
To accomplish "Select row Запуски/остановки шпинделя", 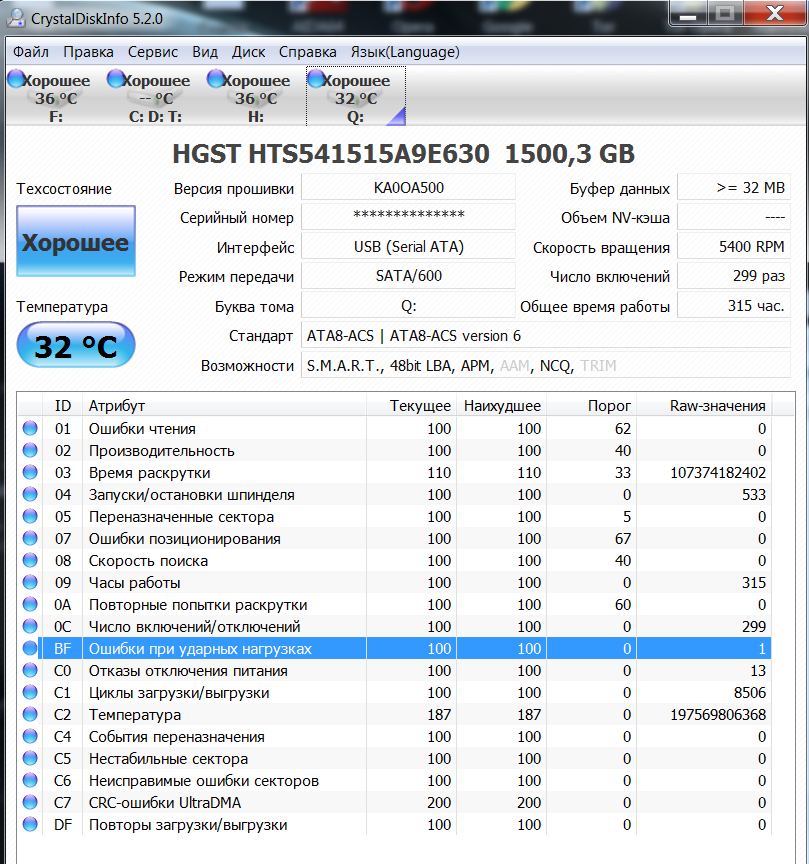I will [x=395, y=494].
